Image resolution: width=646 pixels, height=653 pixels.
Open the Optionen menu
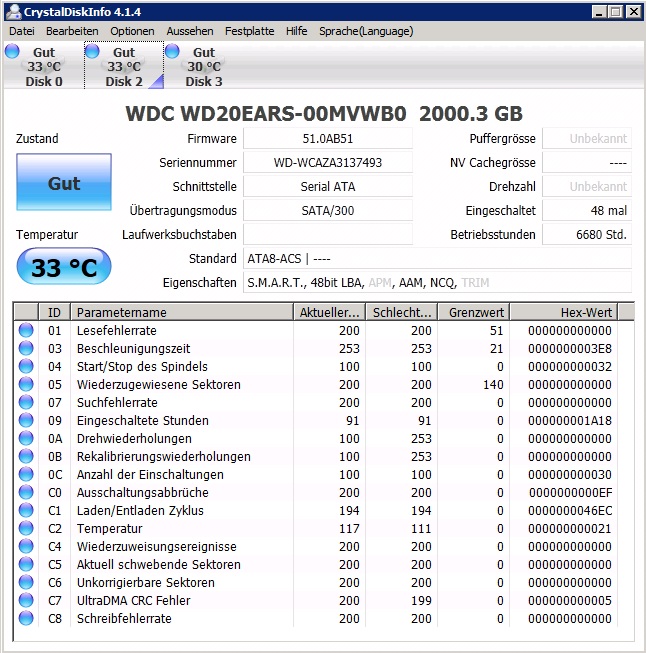click(x=132, y=31)
